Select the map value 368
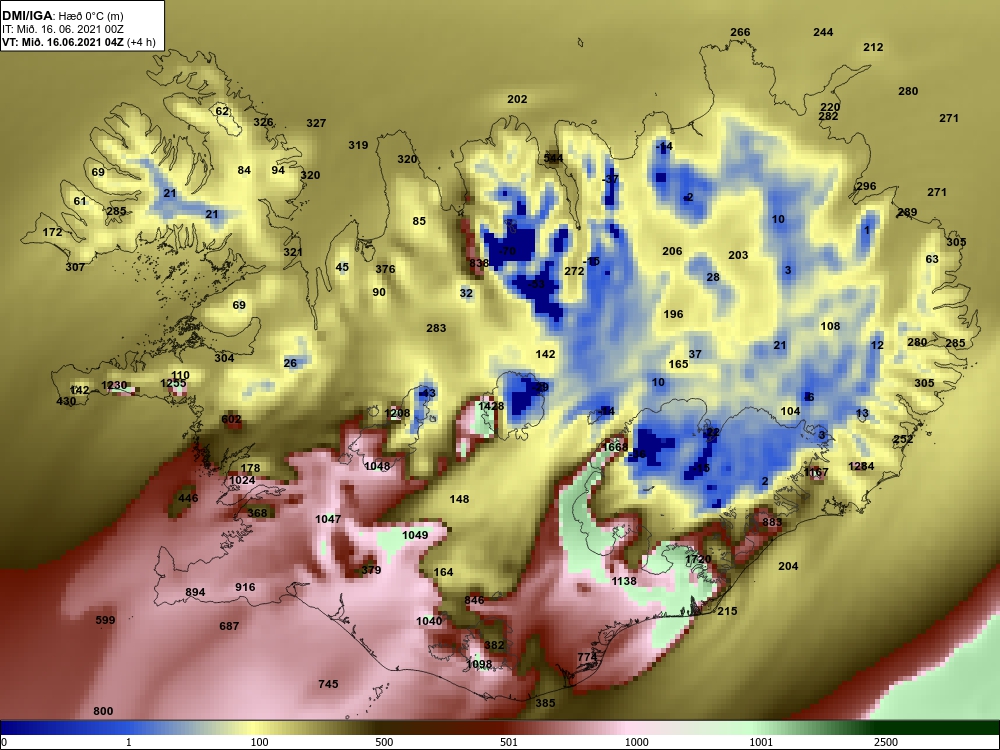 (258, 513)
